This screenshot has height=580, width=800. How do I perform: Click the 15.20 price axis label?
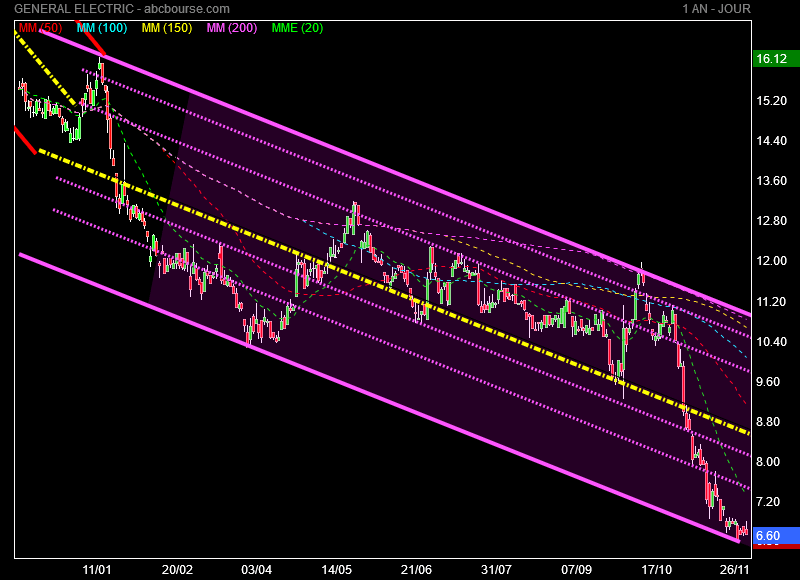click(x=771, y=100)
